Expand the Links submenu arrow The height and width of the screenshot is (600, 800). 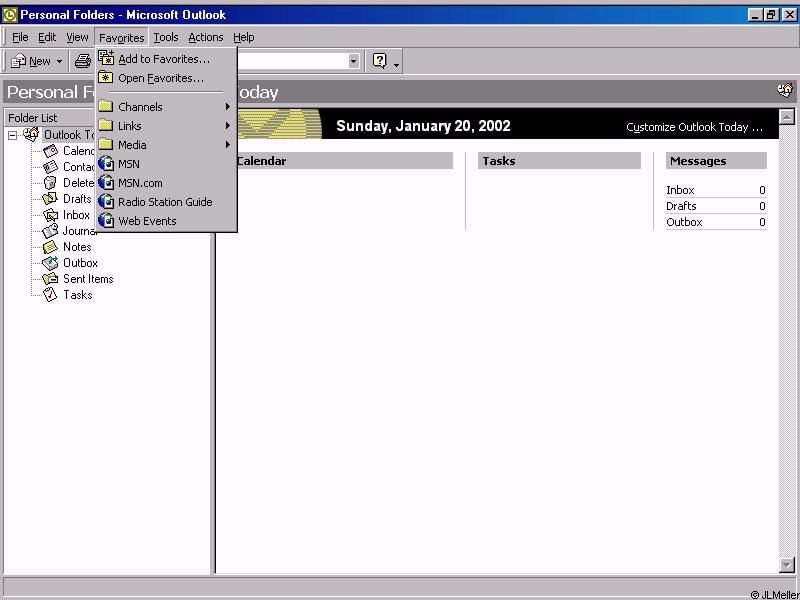tap(228, 126)
